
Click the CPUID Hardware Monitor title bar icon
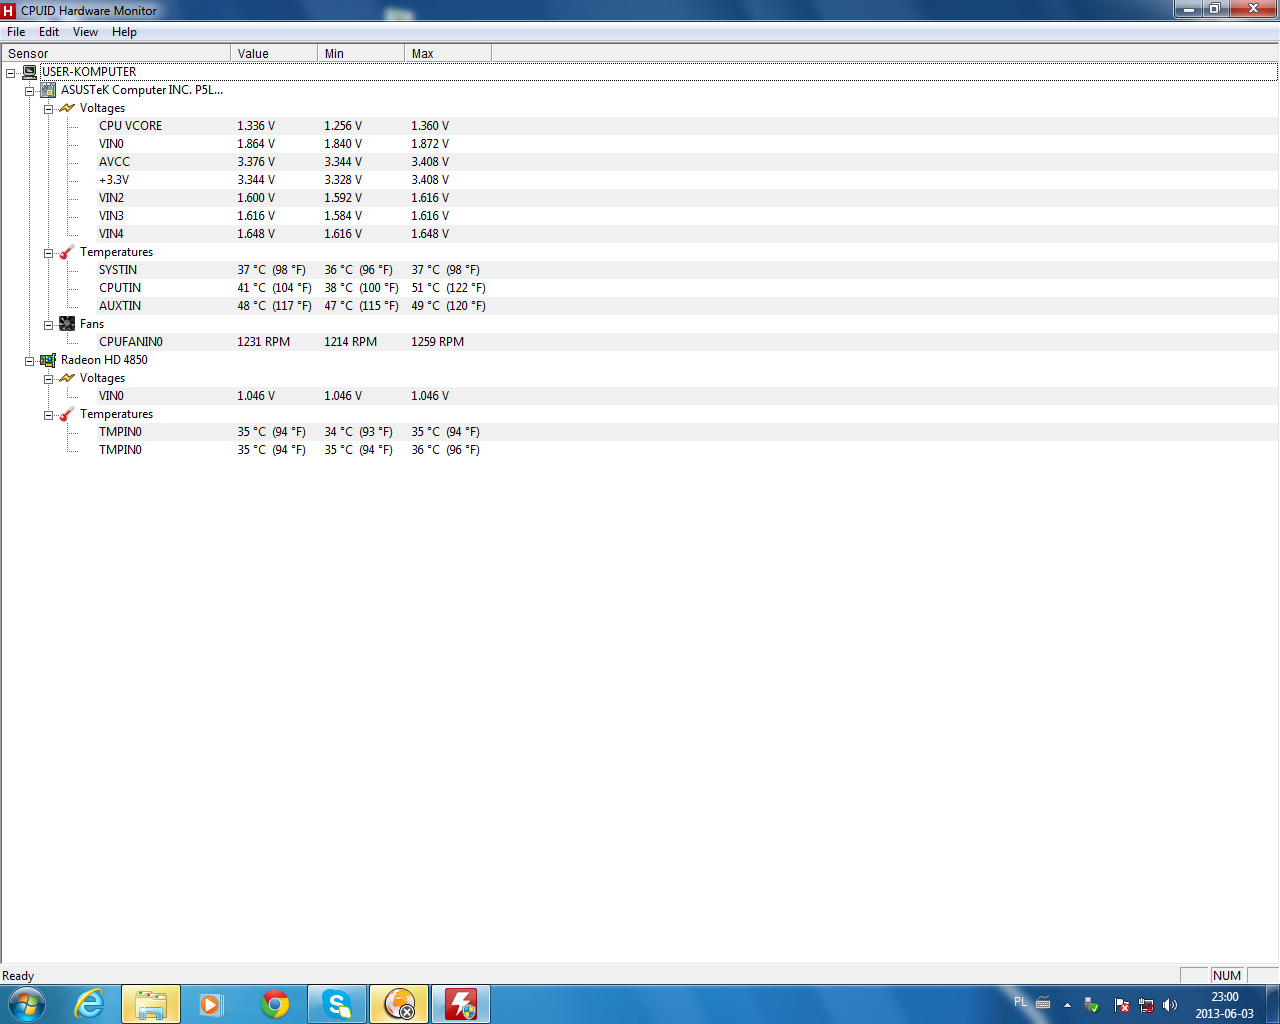[9, 10]
